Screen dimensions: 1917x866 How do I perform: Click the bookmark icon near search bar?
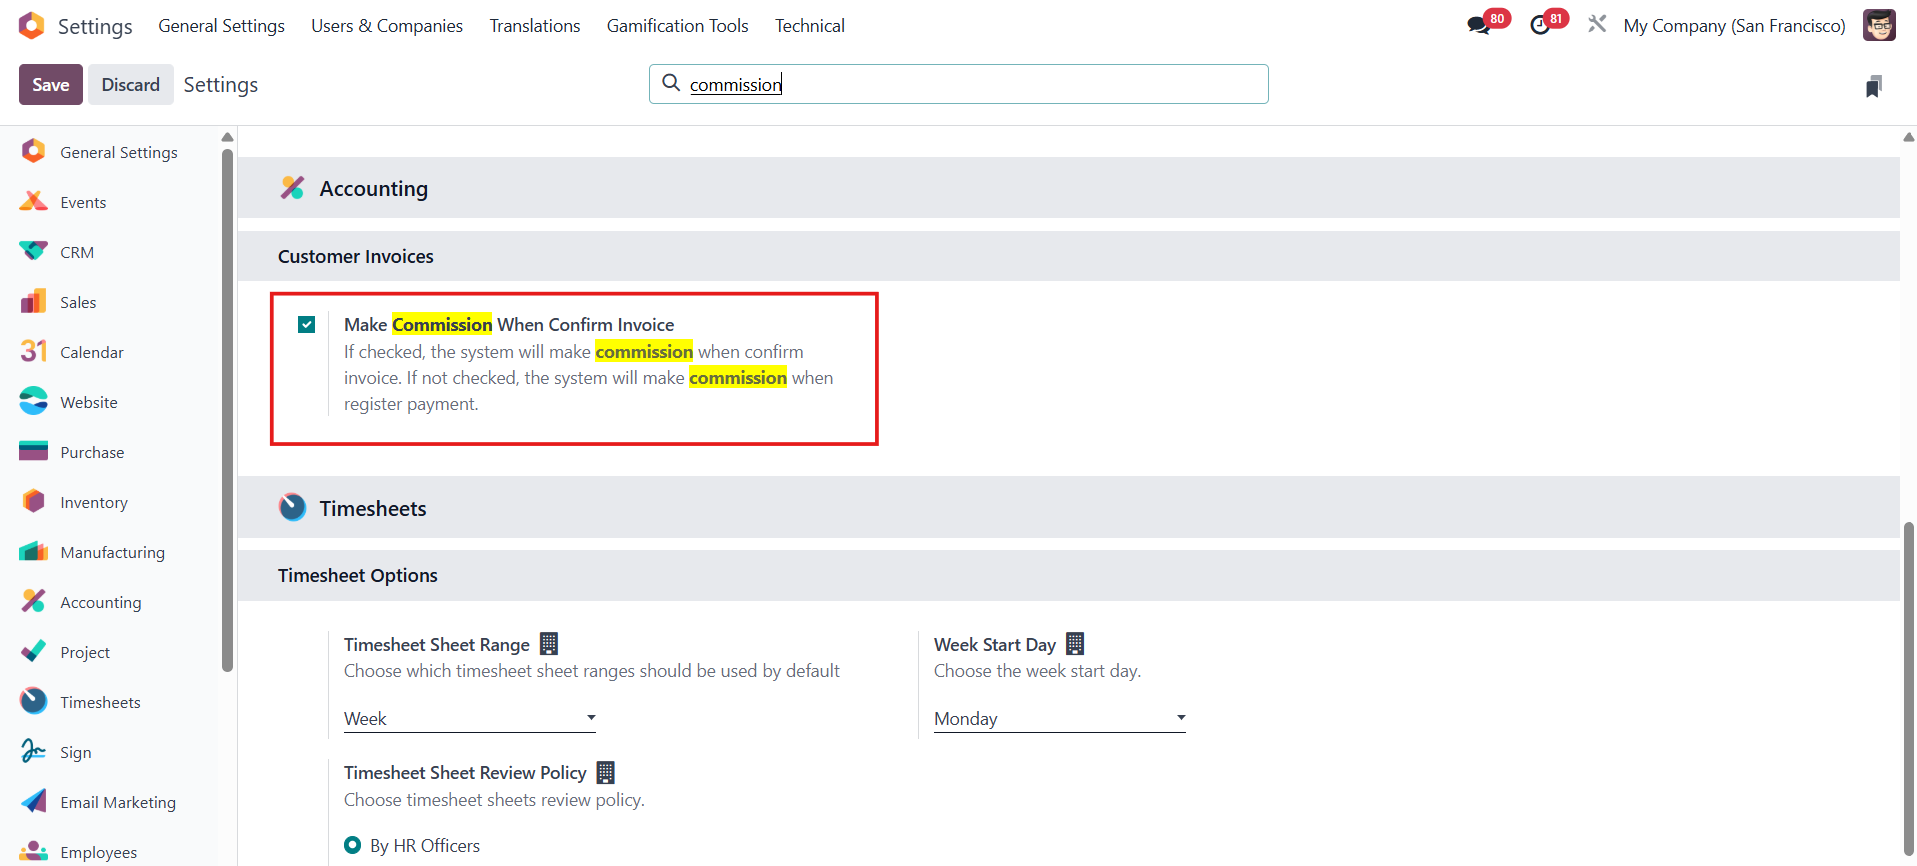click(x=1873, y=87)
